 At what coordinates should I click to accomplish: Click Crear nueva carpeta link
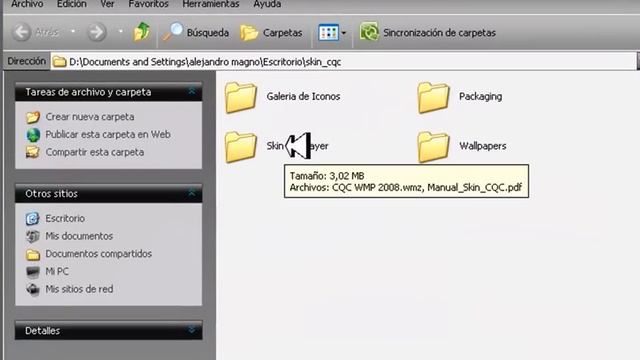tap(90, 117)
